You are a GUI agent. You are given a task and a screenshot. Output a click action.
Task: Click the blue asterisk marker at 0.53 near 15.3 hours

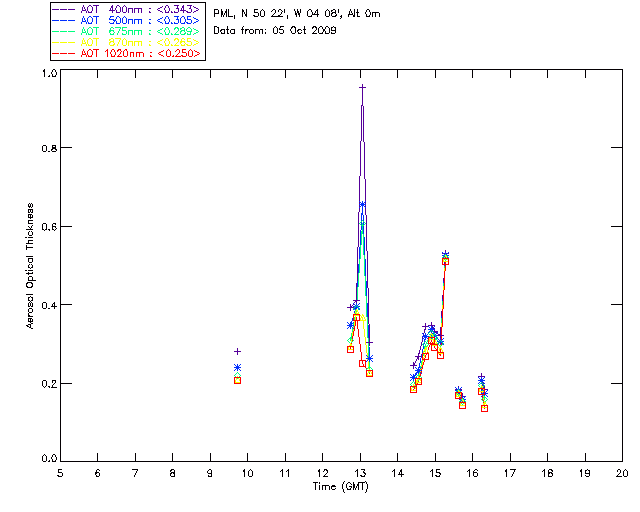[445, 254]
